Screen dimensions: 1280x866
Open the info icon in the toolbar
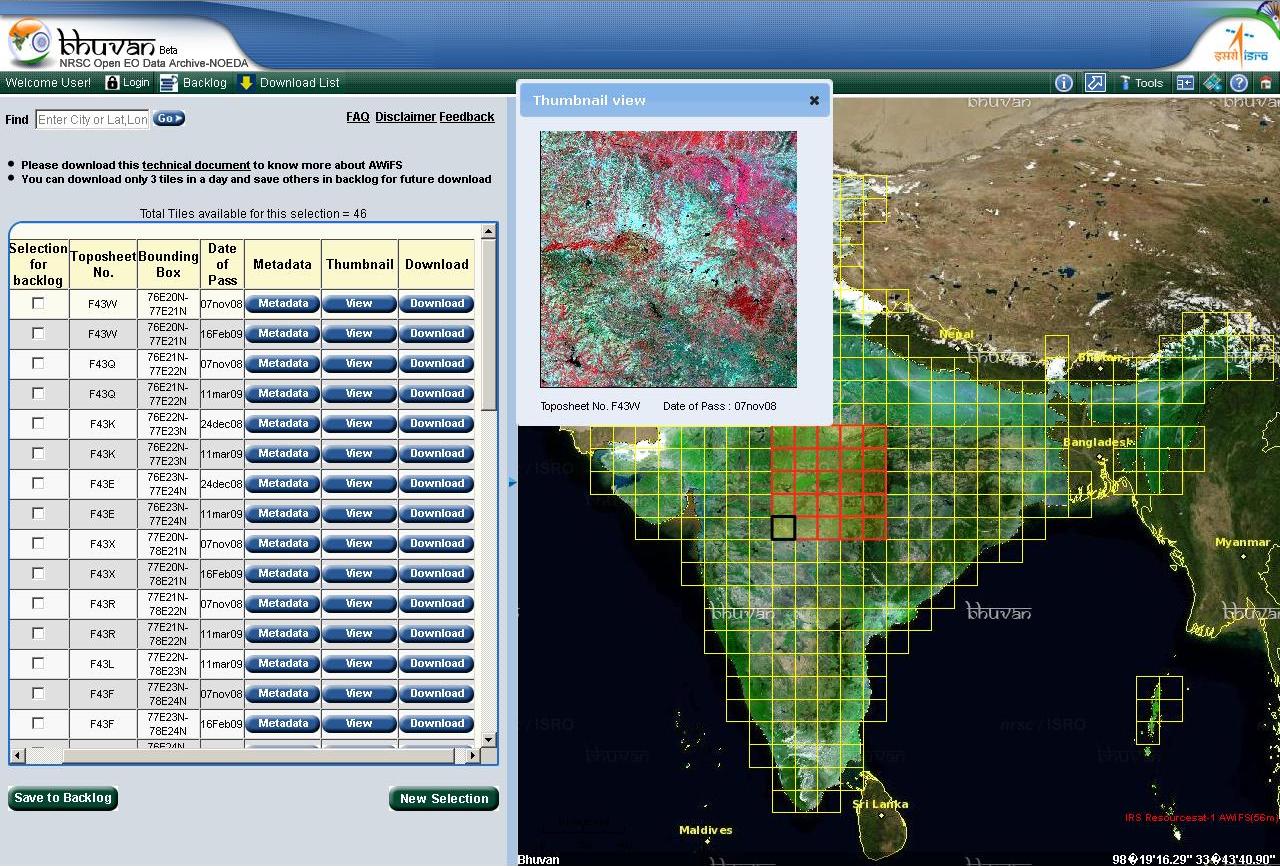pos(1064,83)
